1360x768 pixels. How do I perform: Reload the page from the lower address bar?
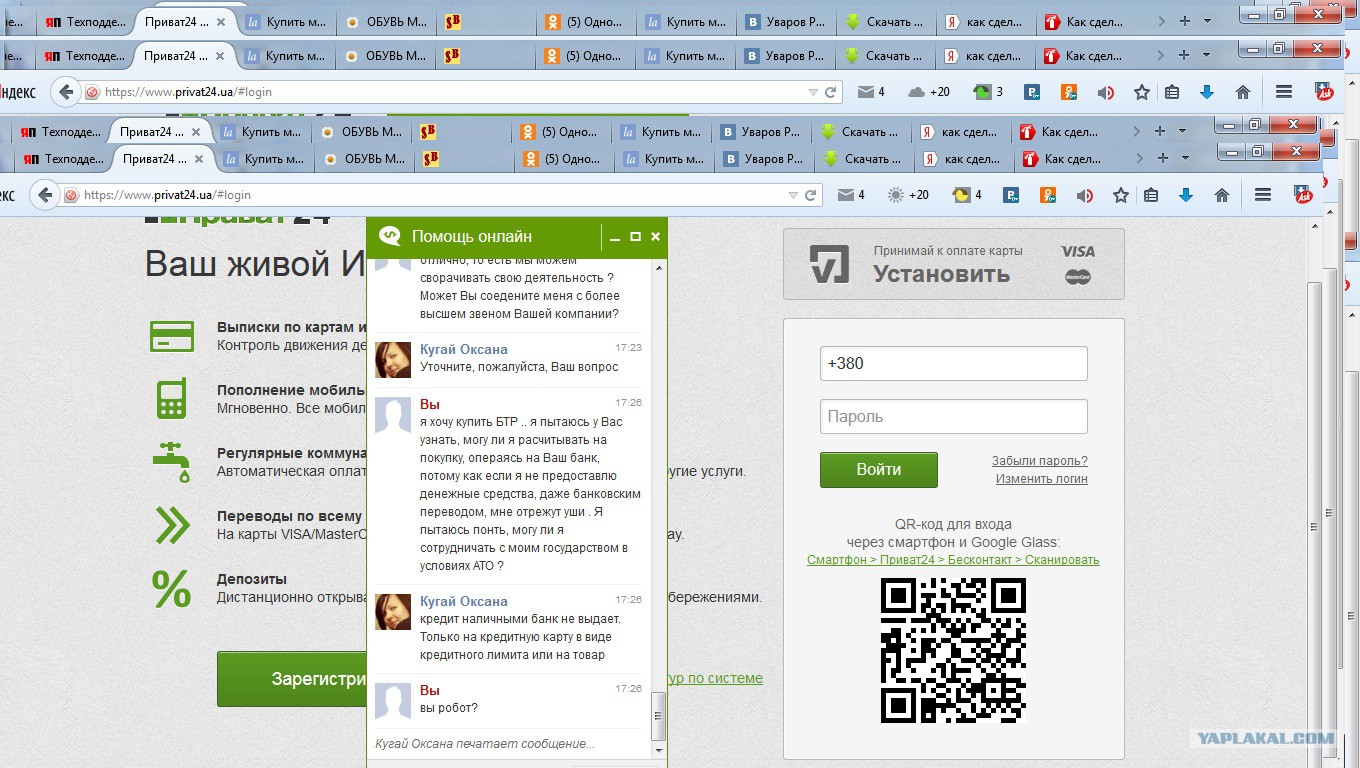tap(810, 195)
